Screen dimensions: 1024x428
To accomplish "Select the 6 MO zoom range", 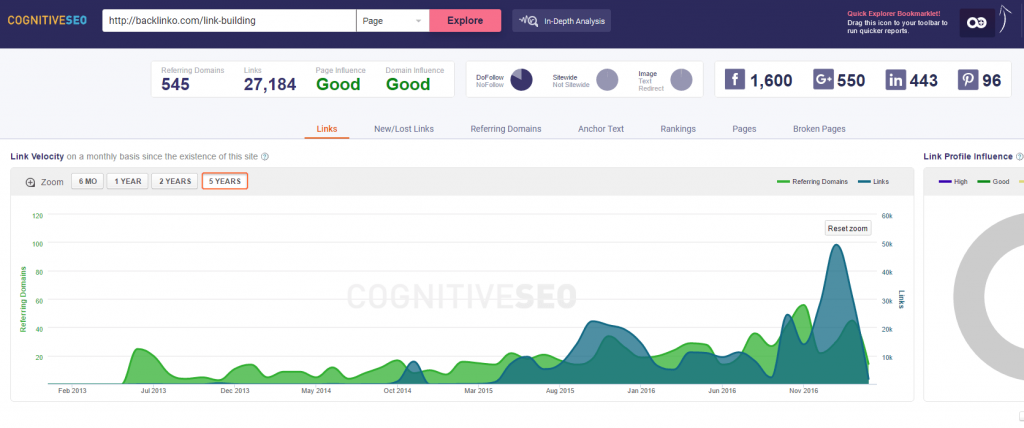I will [x=87, y=182].
